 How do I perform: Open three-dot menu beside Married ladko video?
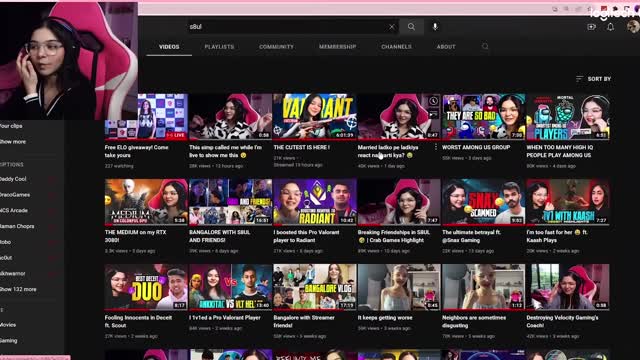(436, 147)
